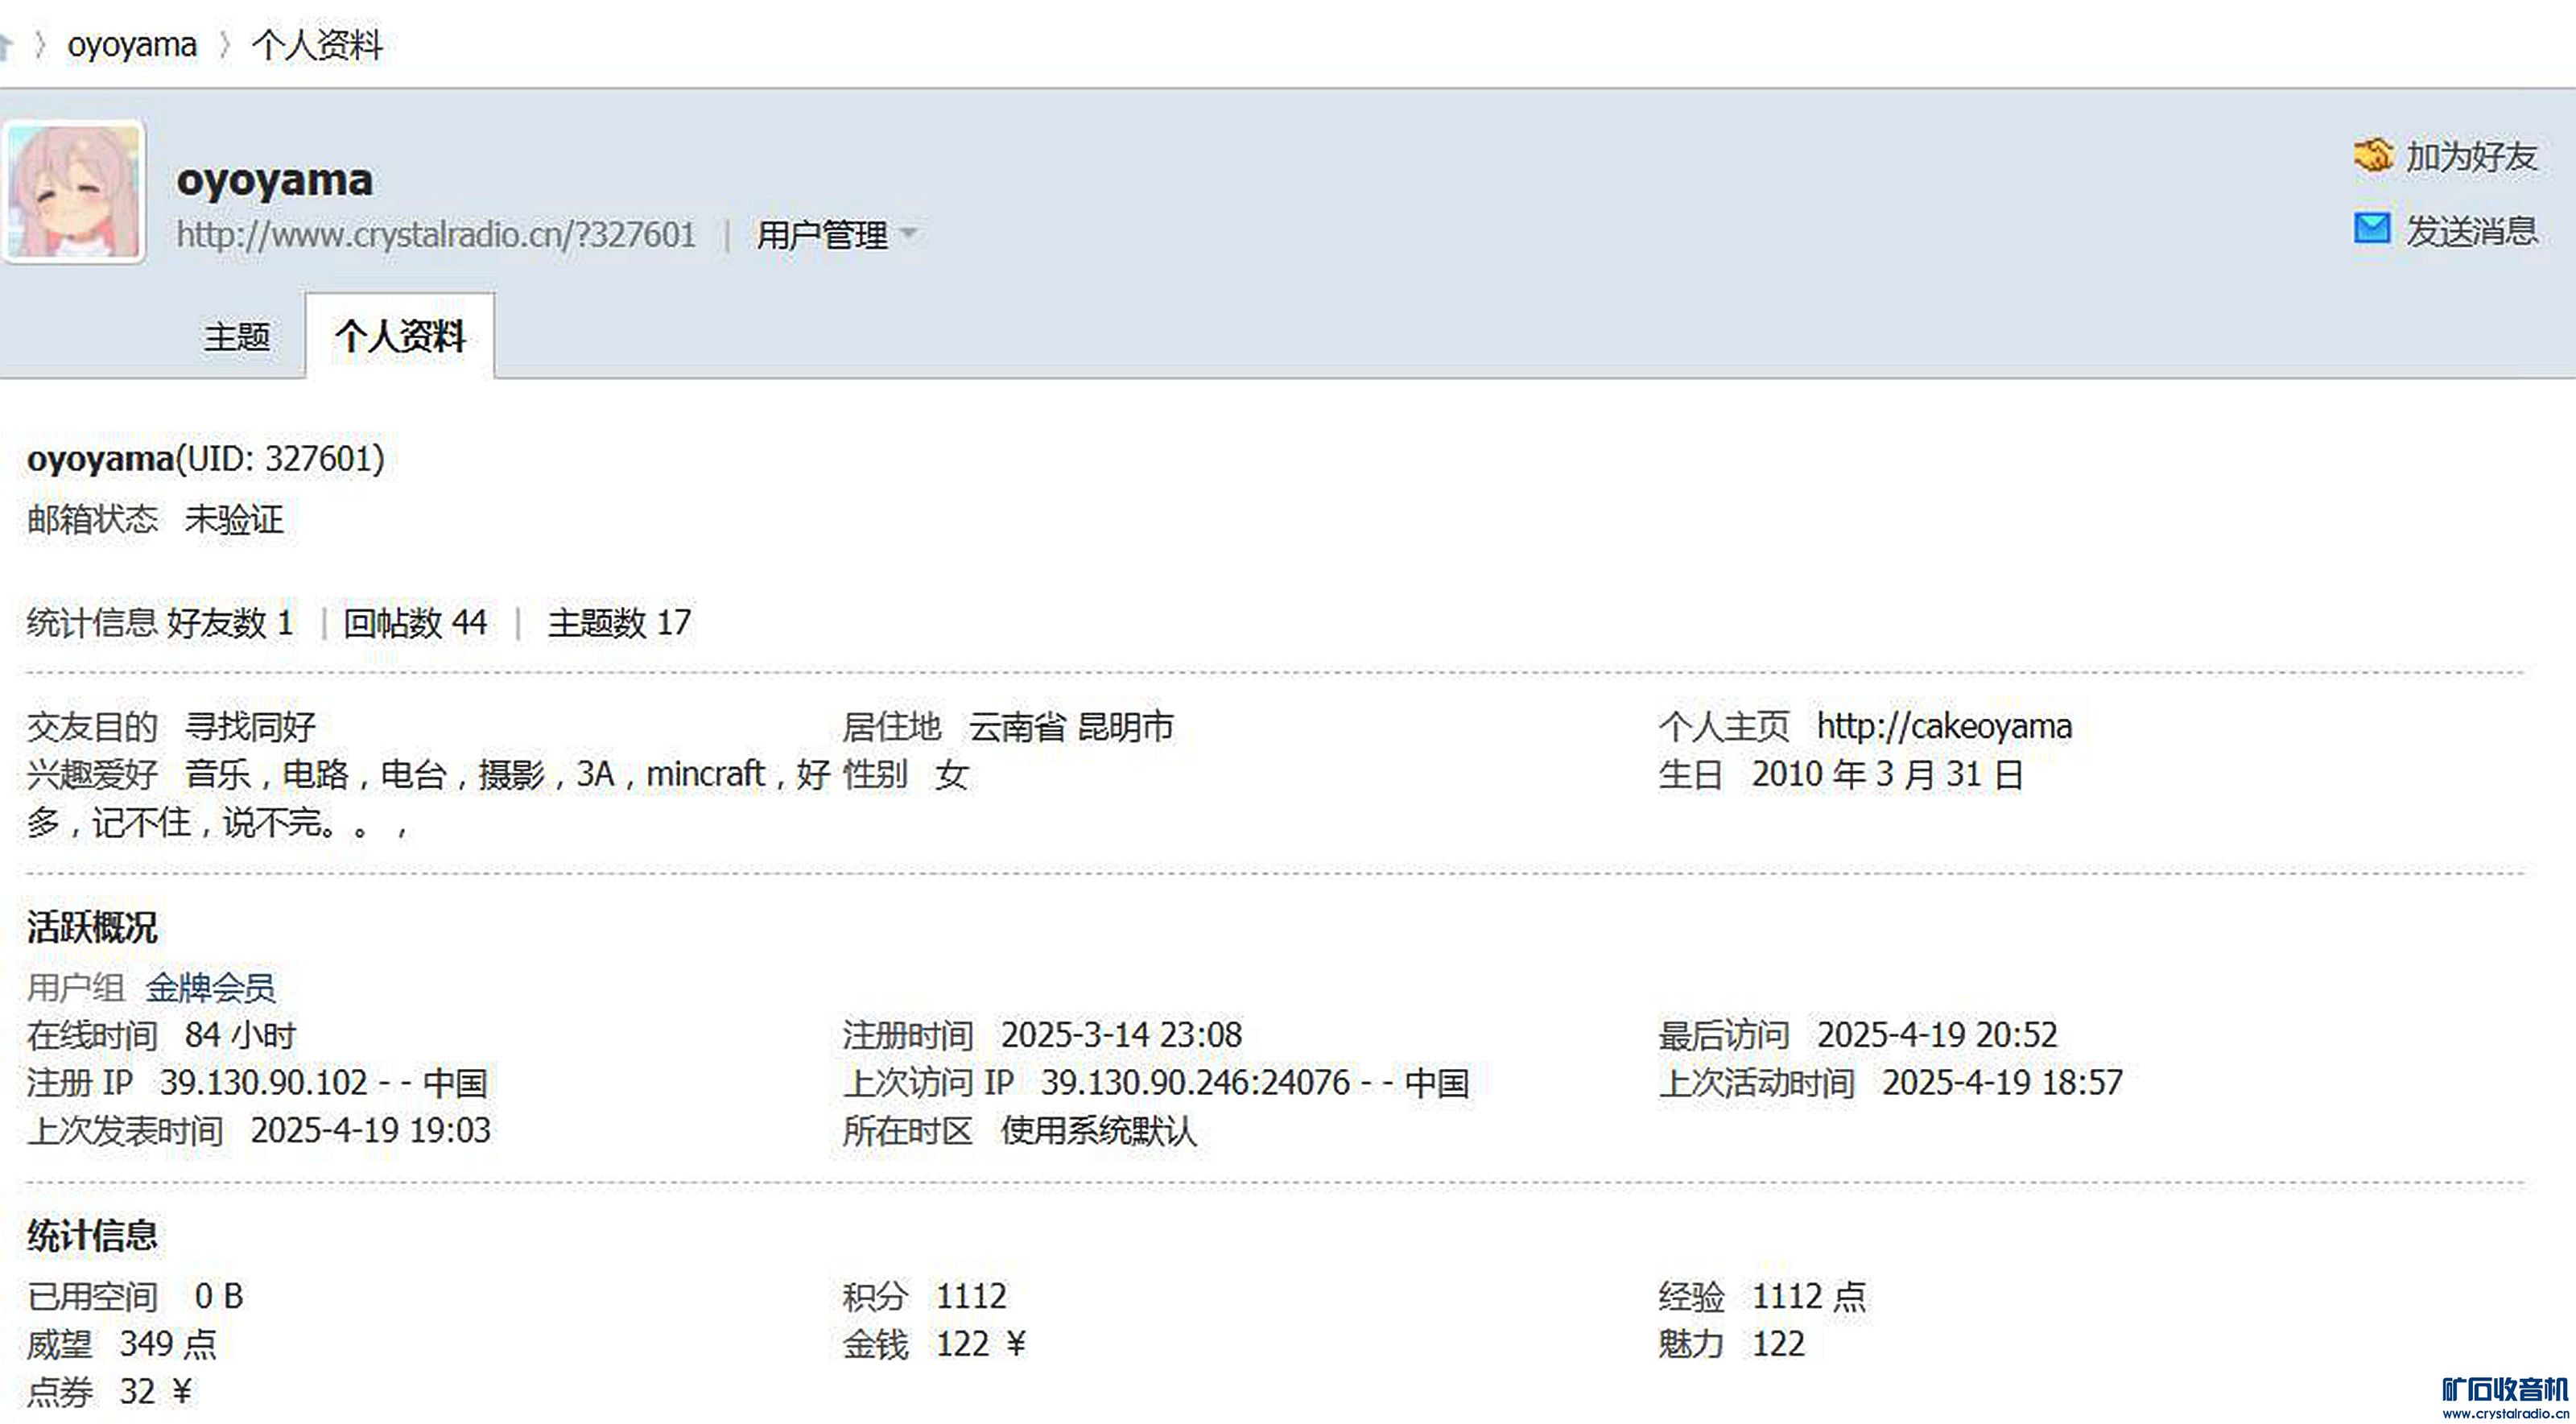Expand the 用户管理 dropdown arrow
The height and width of the screenshot is (1424, 2576).
(x=909, y=234)
